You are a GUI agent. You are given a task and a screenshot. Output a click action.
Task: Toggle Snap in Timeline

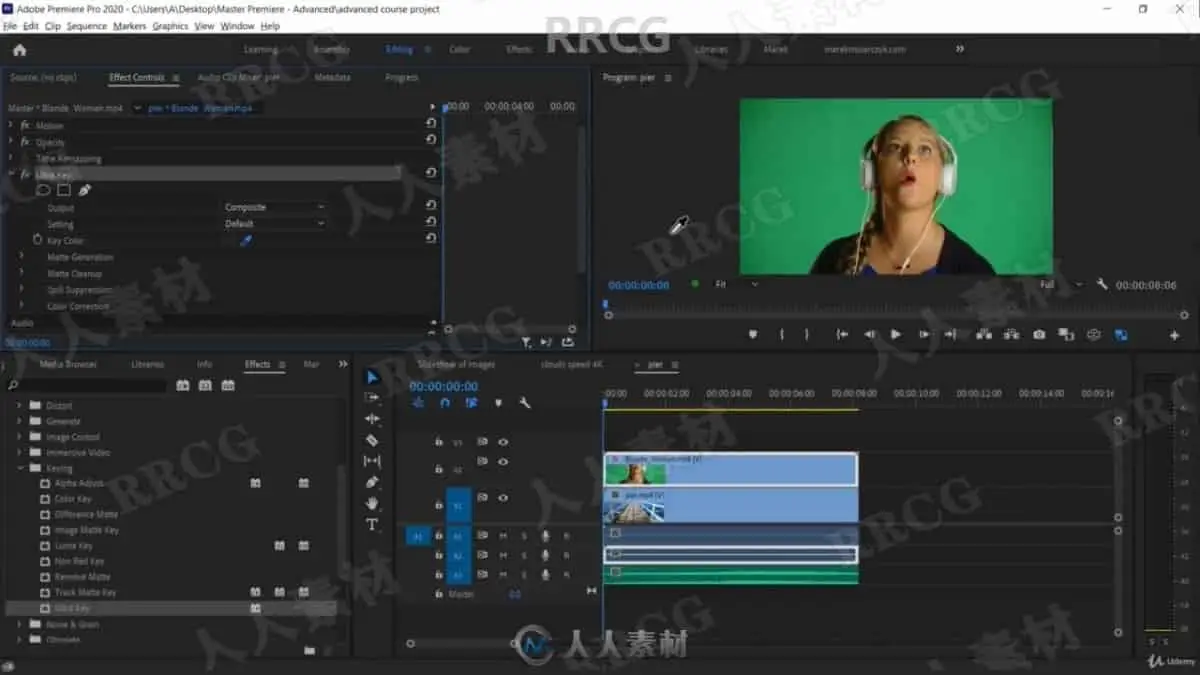[445, 403]
